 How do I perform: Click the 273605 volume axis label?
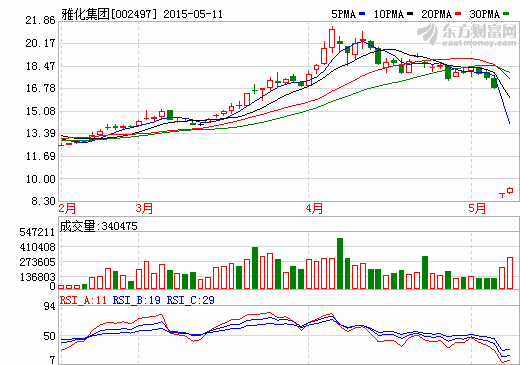[37, 262]
